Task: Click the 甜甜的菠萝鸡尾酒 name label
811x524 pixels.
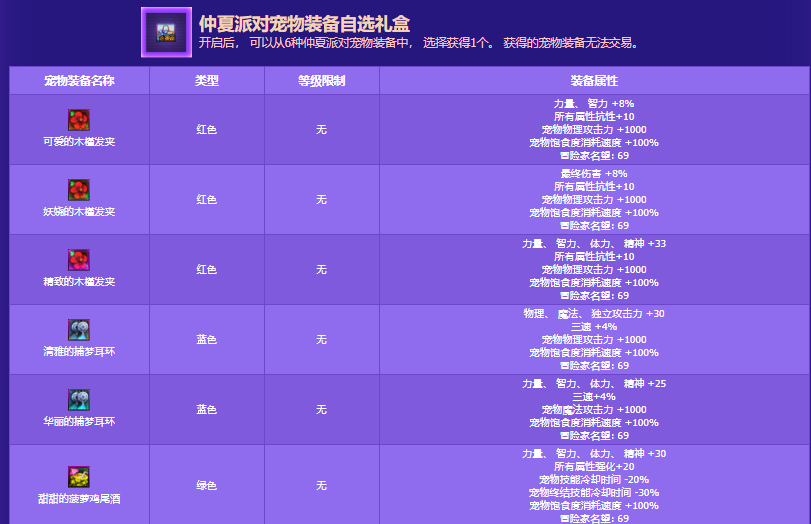Action: [x=79, y=498]
